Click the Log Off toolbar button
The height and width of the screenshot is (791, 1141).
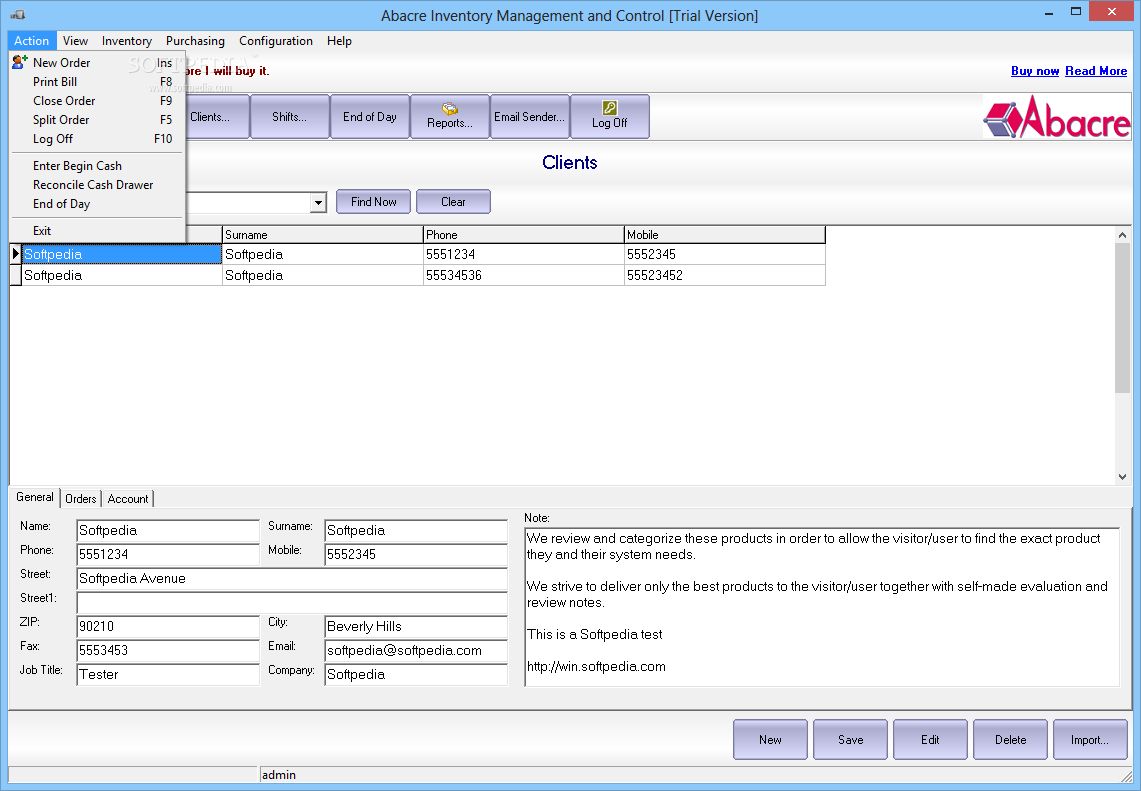610,116
